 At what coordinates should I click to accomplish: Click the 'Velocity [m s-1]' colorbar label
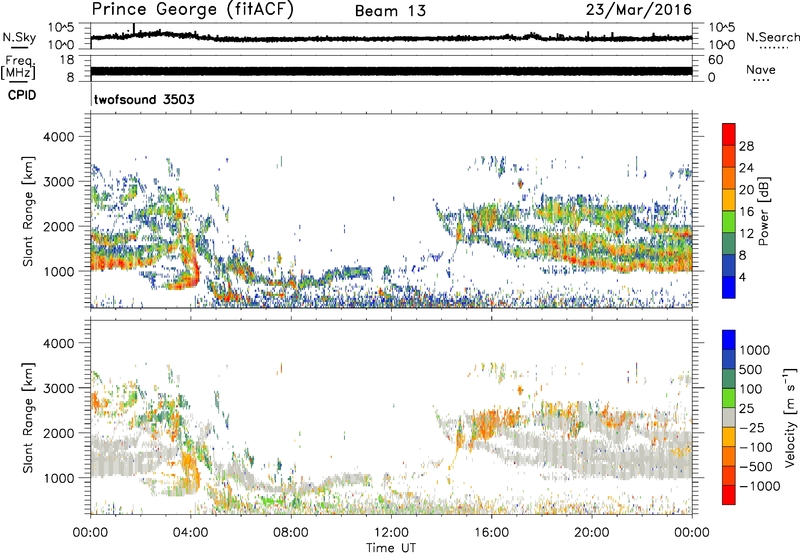pos(790,417)
